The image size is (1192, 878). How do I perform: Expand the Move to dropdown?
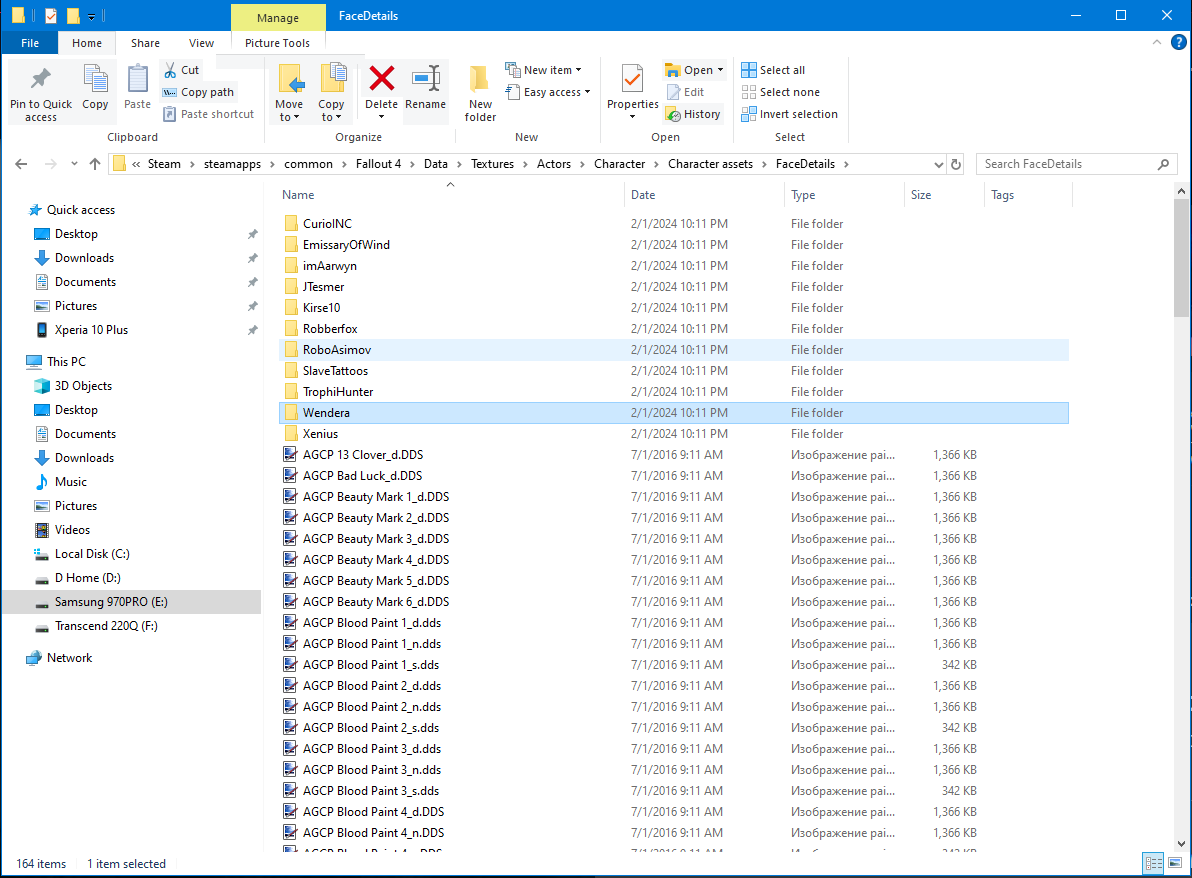click(289, 117)
